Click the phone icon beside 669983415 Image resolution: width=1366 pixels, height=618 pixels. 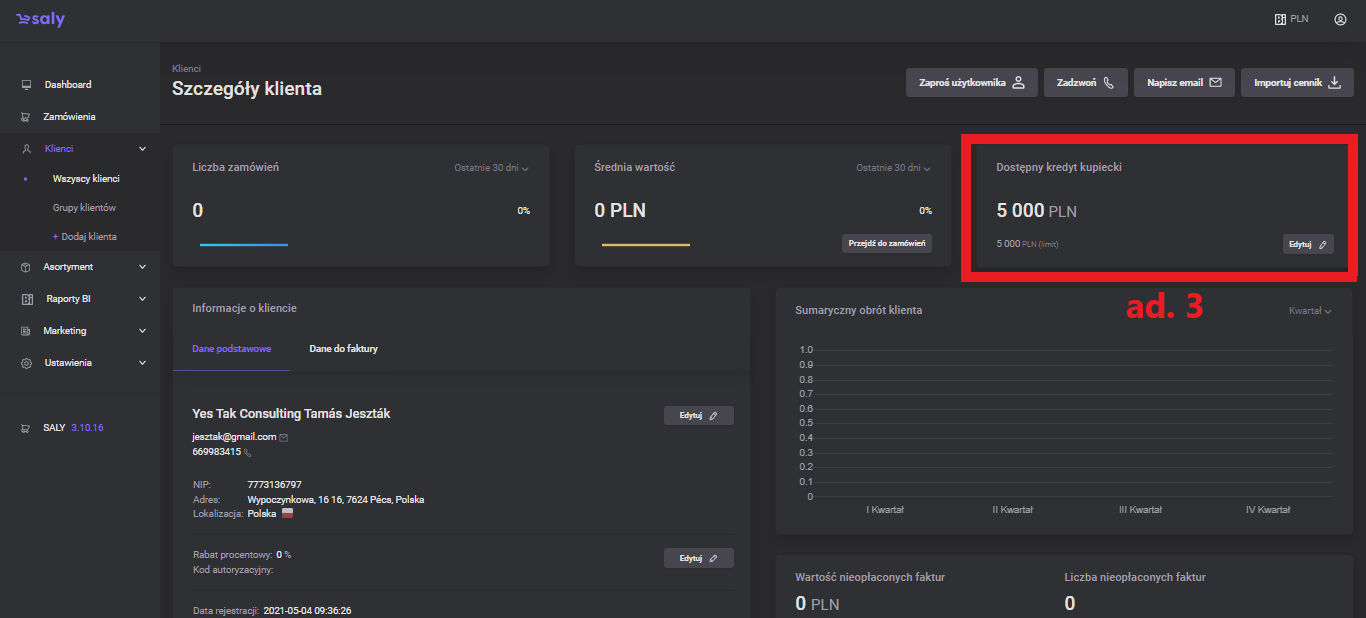pos(248,452)
